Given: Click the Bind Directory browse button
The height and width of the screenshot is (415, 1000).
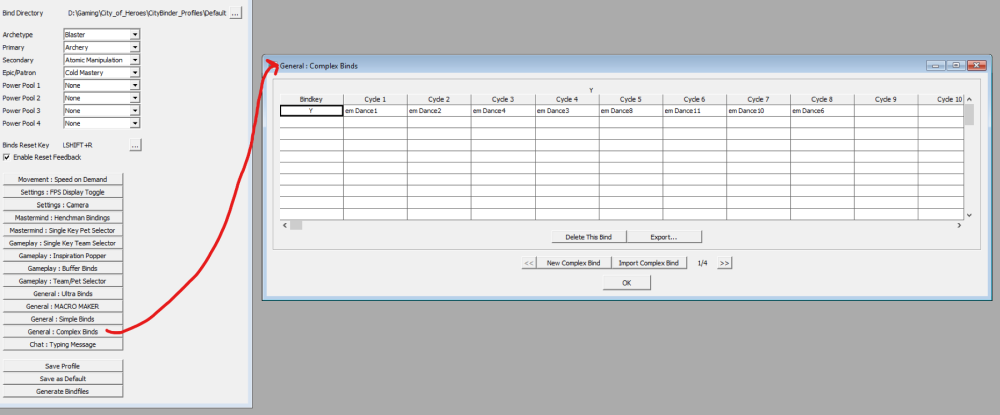Looking at the screenshot, I should (x=236, y=14).
